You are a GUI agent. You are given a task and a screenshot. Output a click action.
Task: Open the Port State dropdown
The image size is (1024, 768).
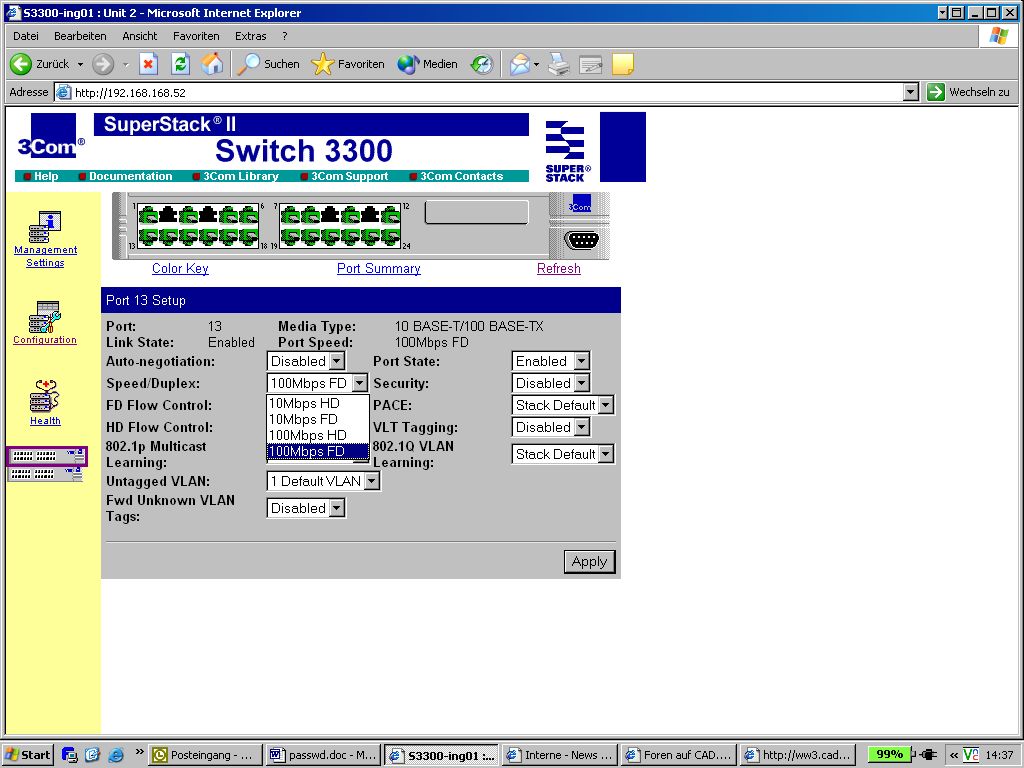(551, 361)
